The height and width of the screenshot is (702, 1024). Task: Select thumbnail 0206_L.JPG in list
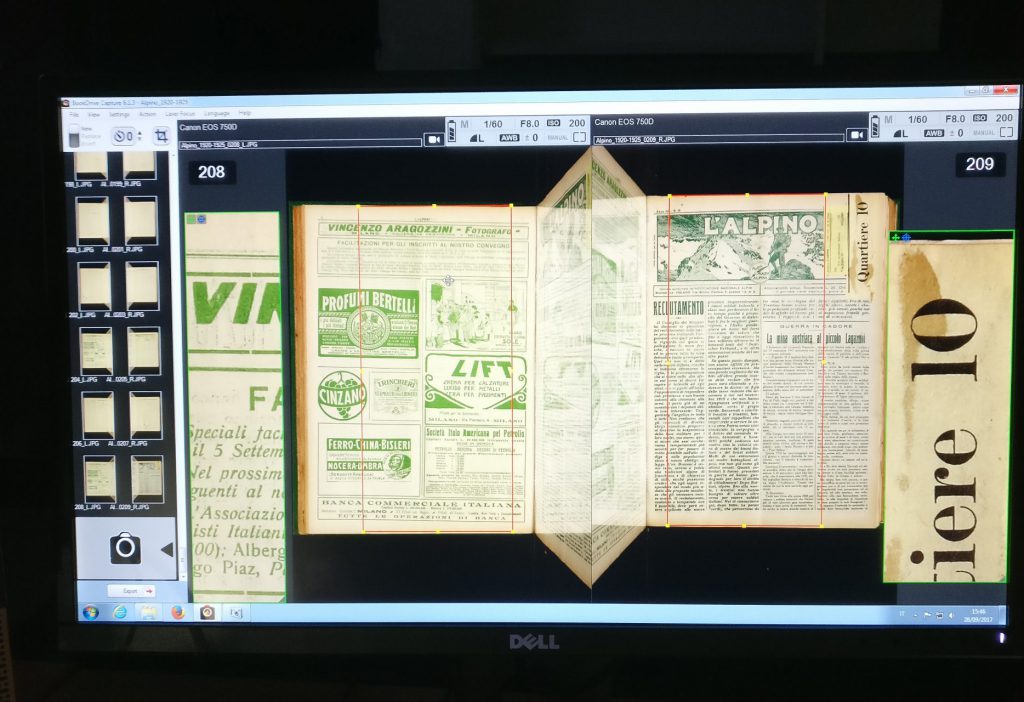tap(98, 415)
